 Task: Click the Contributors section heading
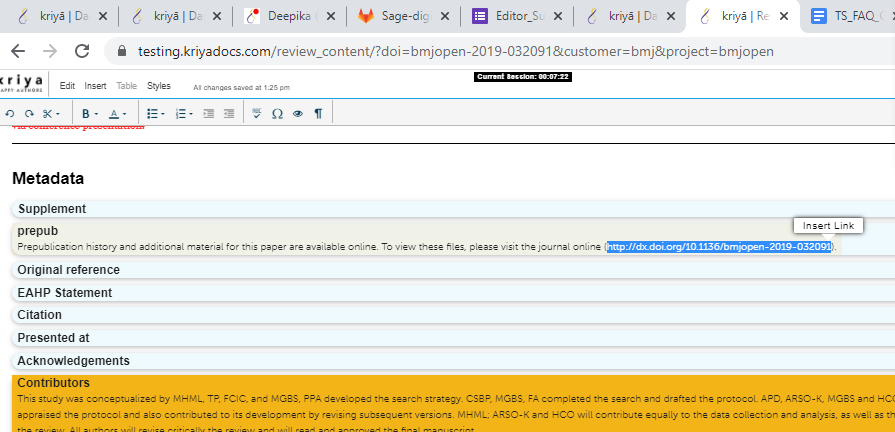(x=54, y=383)
